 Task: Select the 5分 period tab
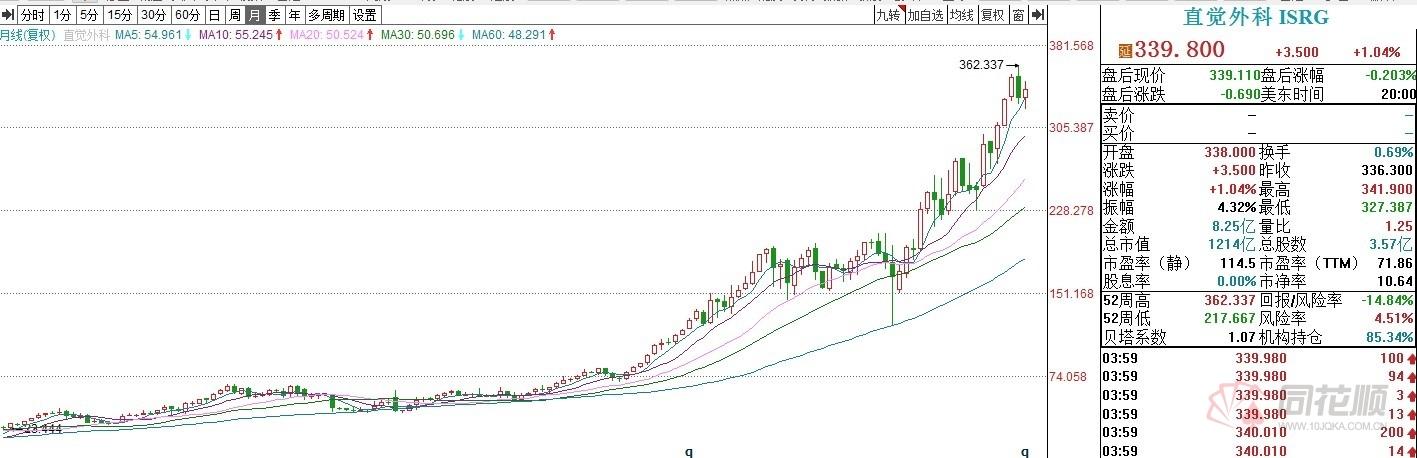click(x=90, y=15)
